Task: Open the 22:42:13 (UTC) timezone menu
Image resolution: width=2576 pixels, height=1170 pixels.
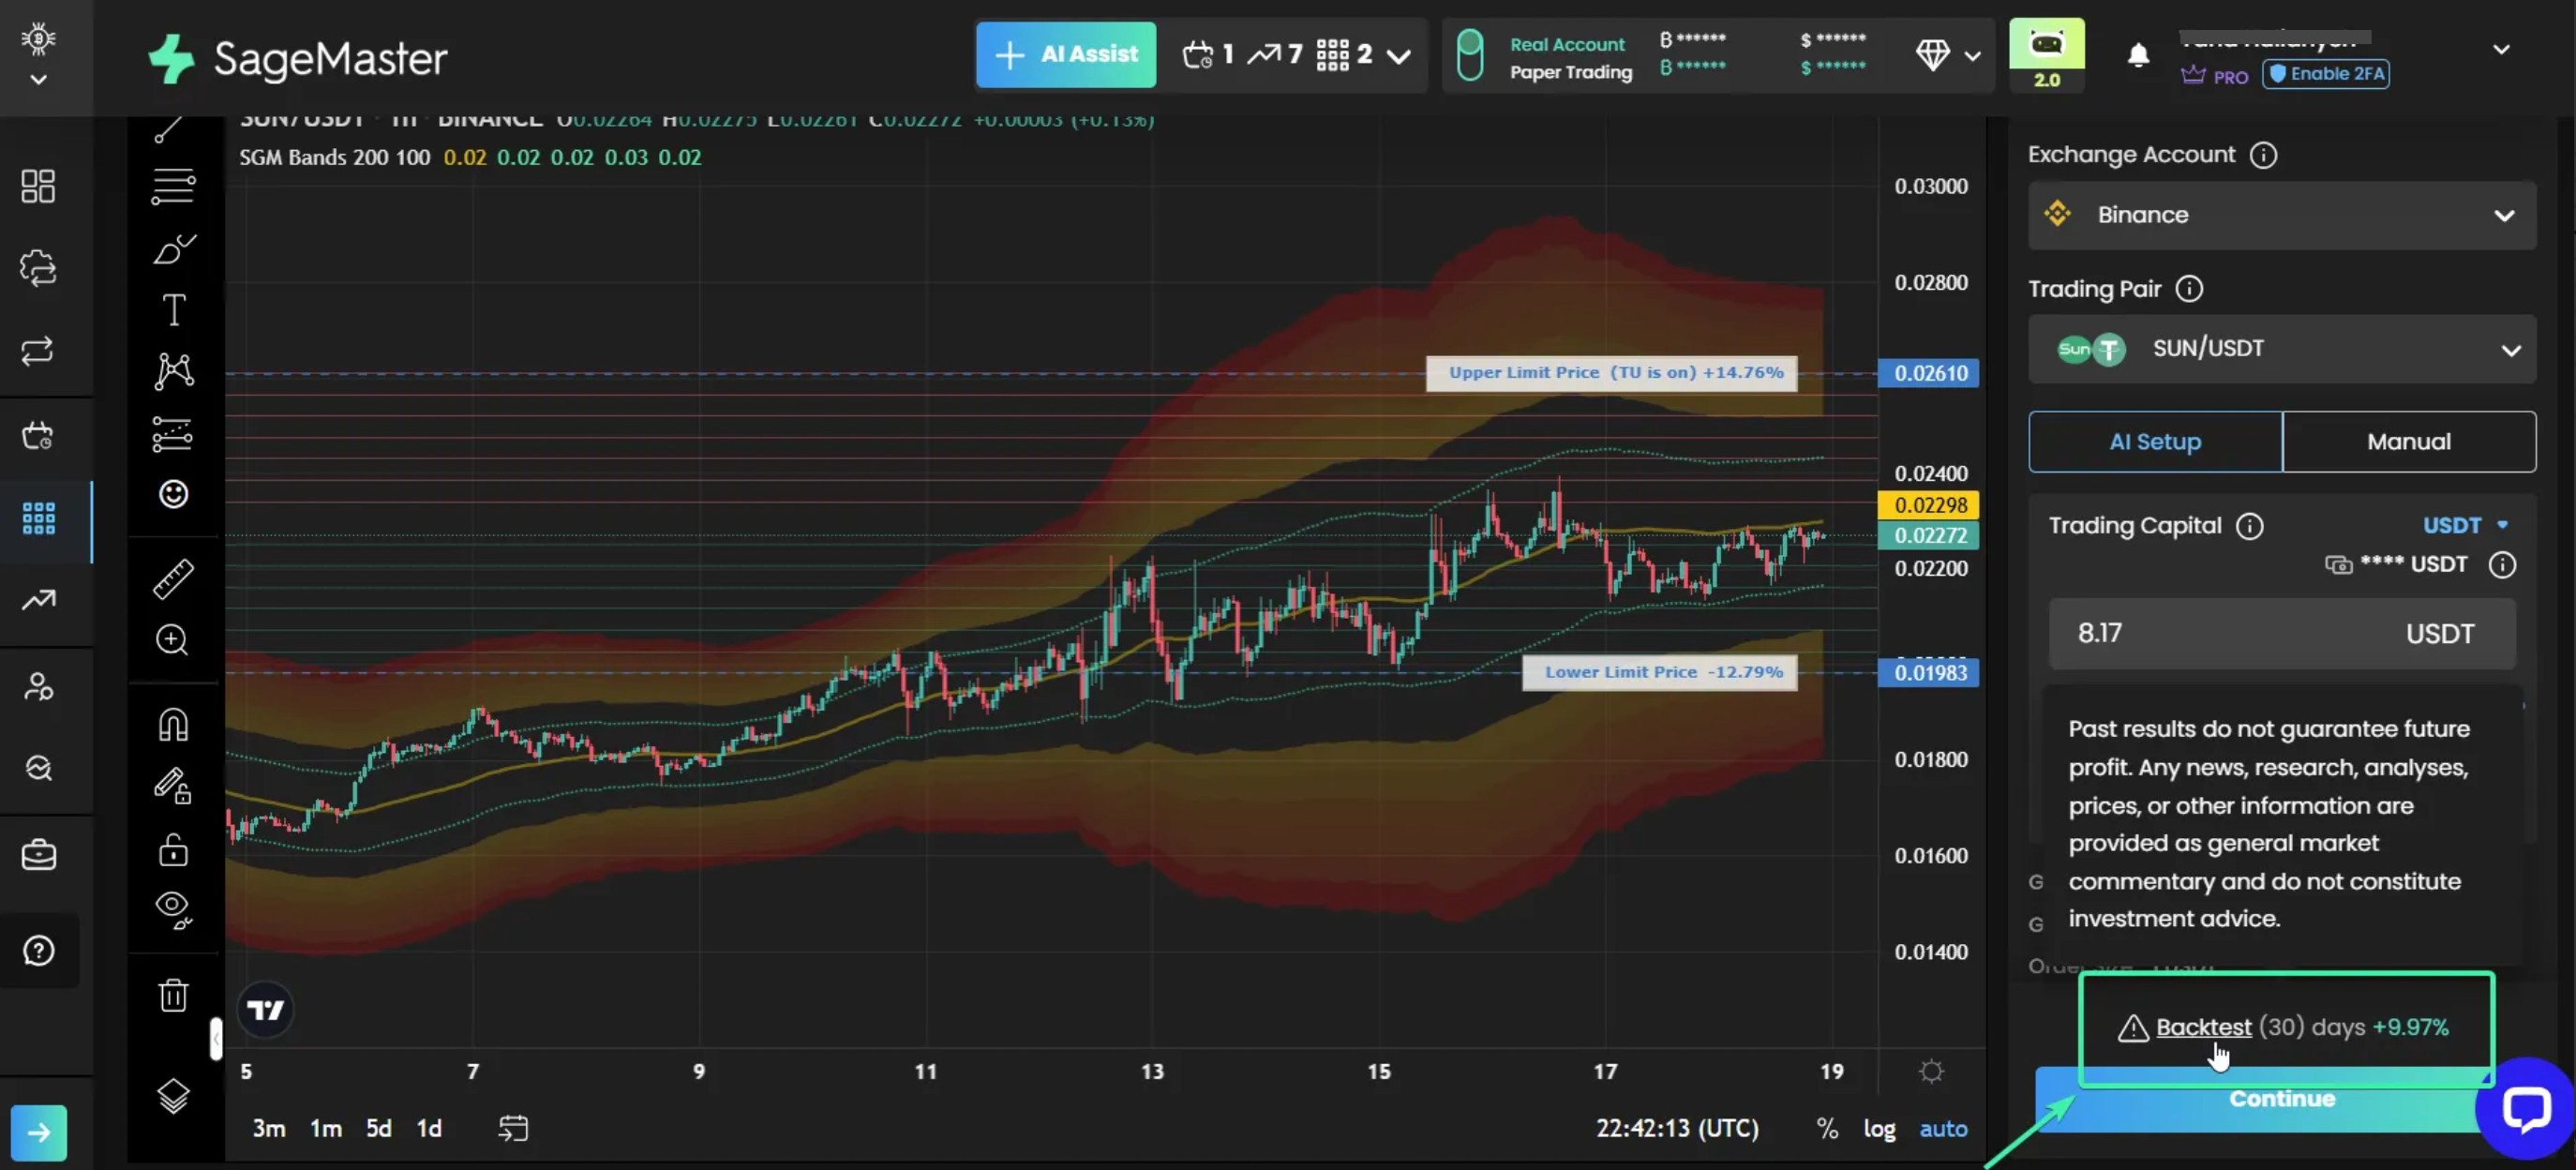Action: [x=1677, y=1128]
